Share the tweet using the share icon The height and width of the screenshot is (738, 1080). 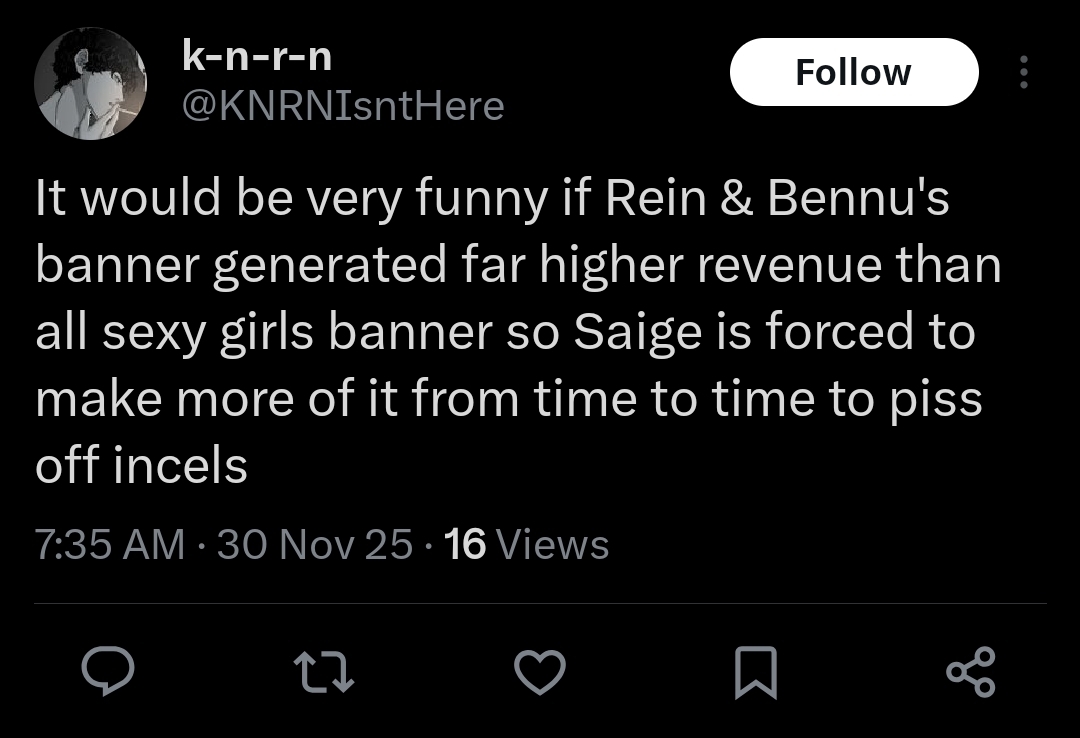971,671
